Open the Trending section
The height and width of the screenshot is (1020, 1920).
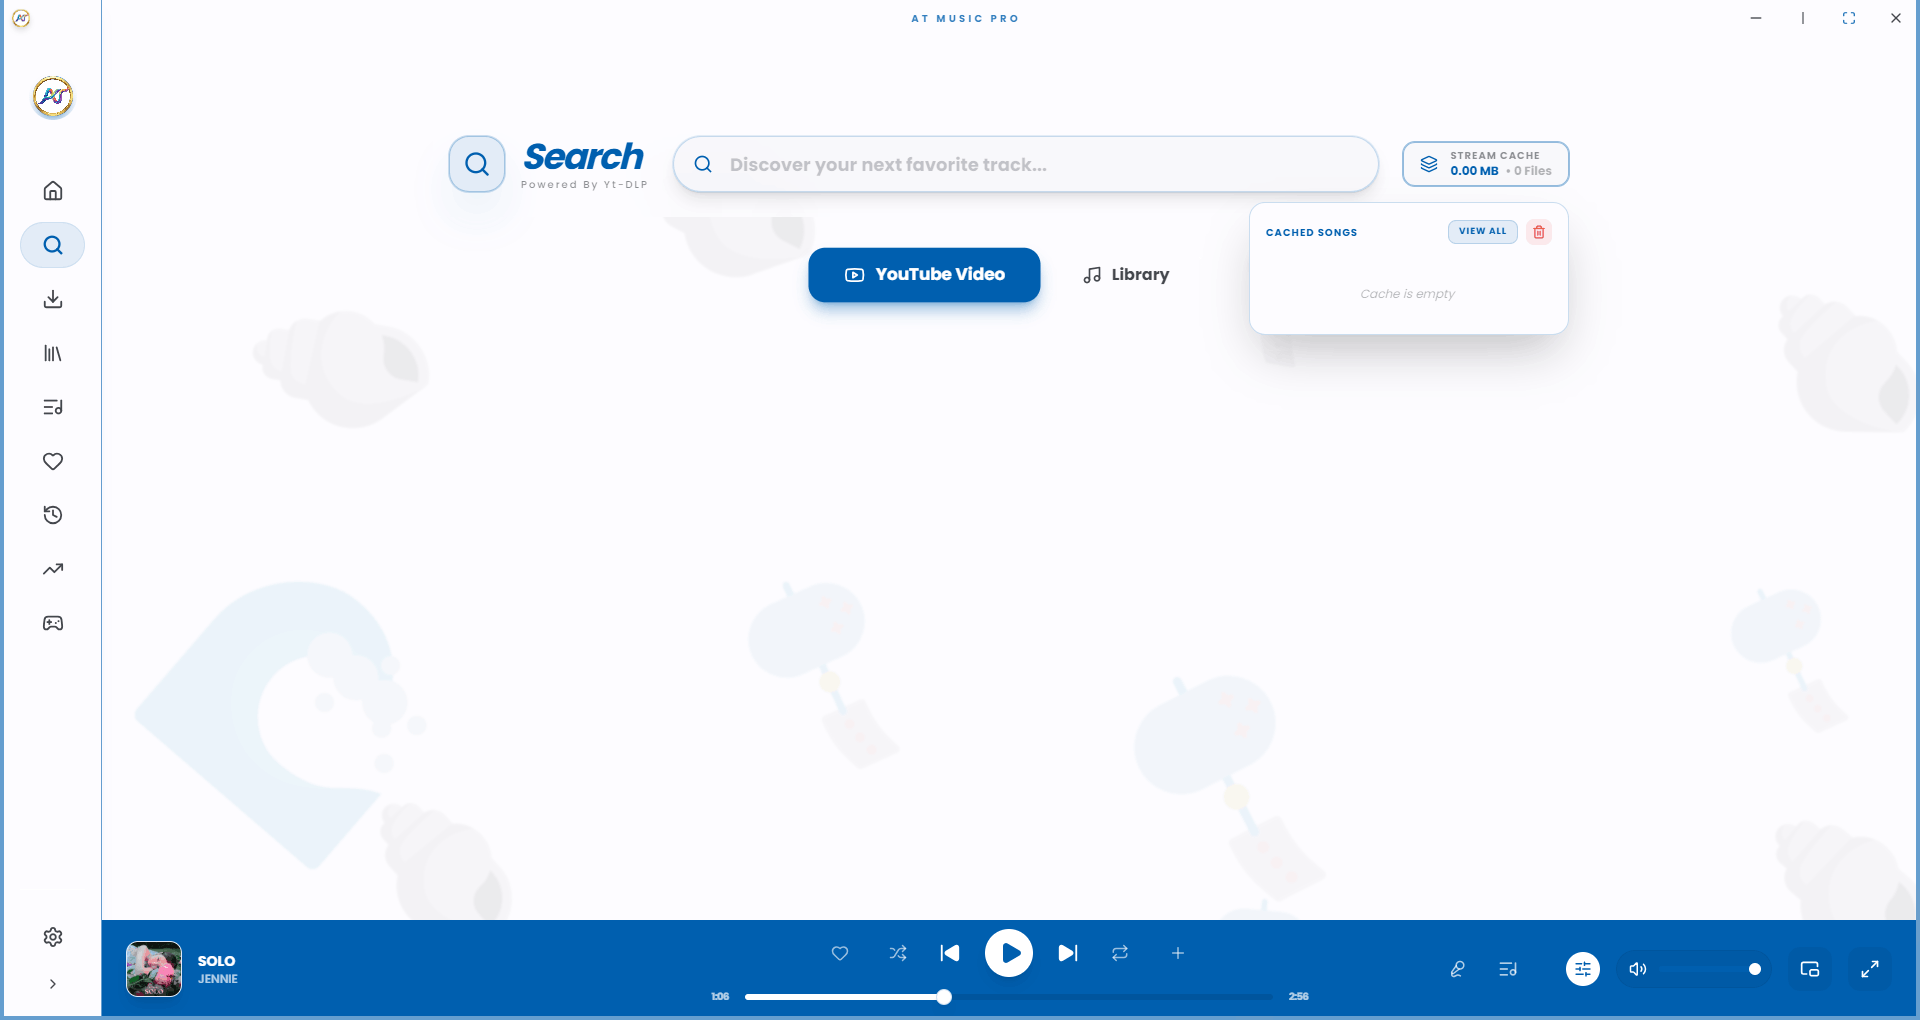point(52,568)
